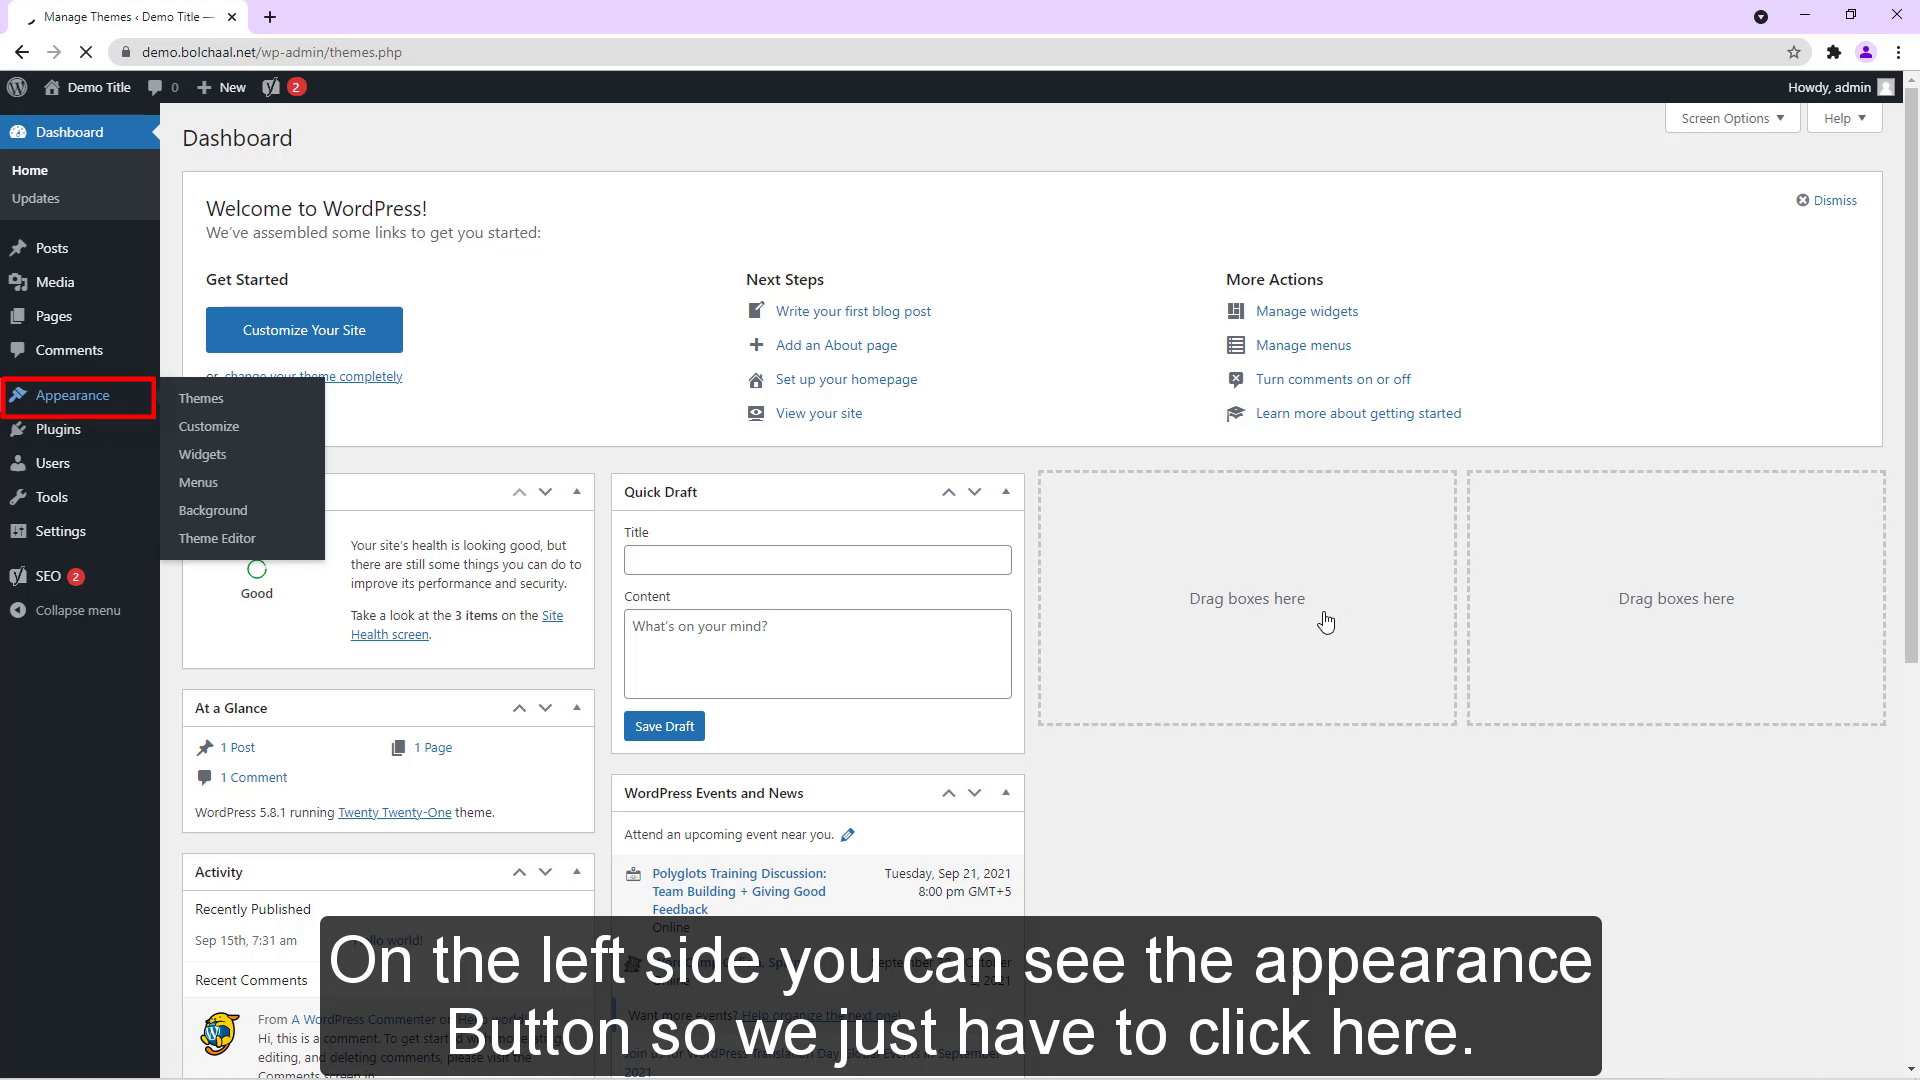Open the 1 Post link
The height and width of the screenshot is (1080, 1920).
click(x=237, y=747)
